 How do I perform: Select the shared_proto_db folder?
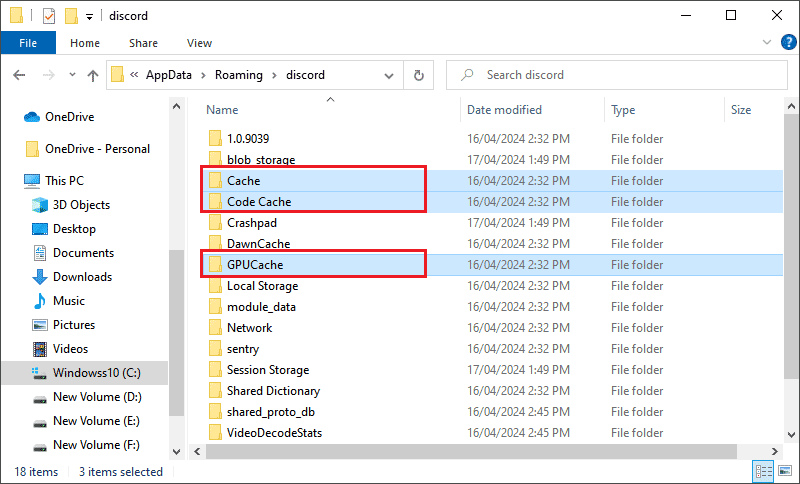pos(271,412)
